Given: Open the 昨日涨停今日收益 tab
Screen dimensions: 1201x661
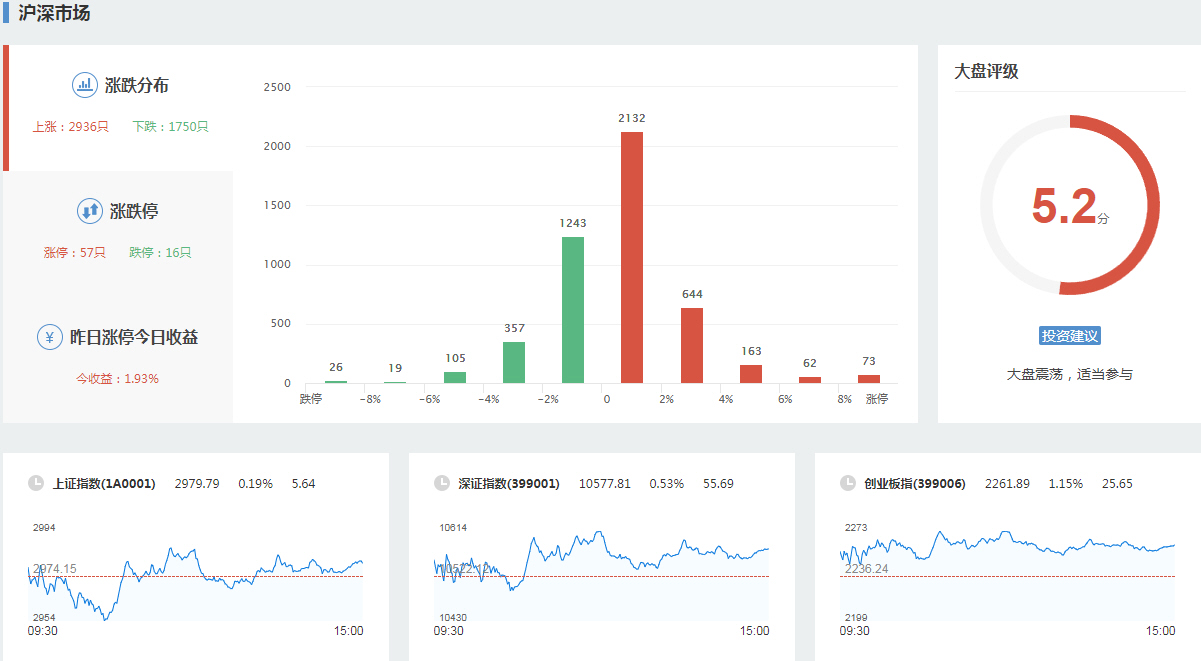Looking at the screenshot, I should click(133, 338).
